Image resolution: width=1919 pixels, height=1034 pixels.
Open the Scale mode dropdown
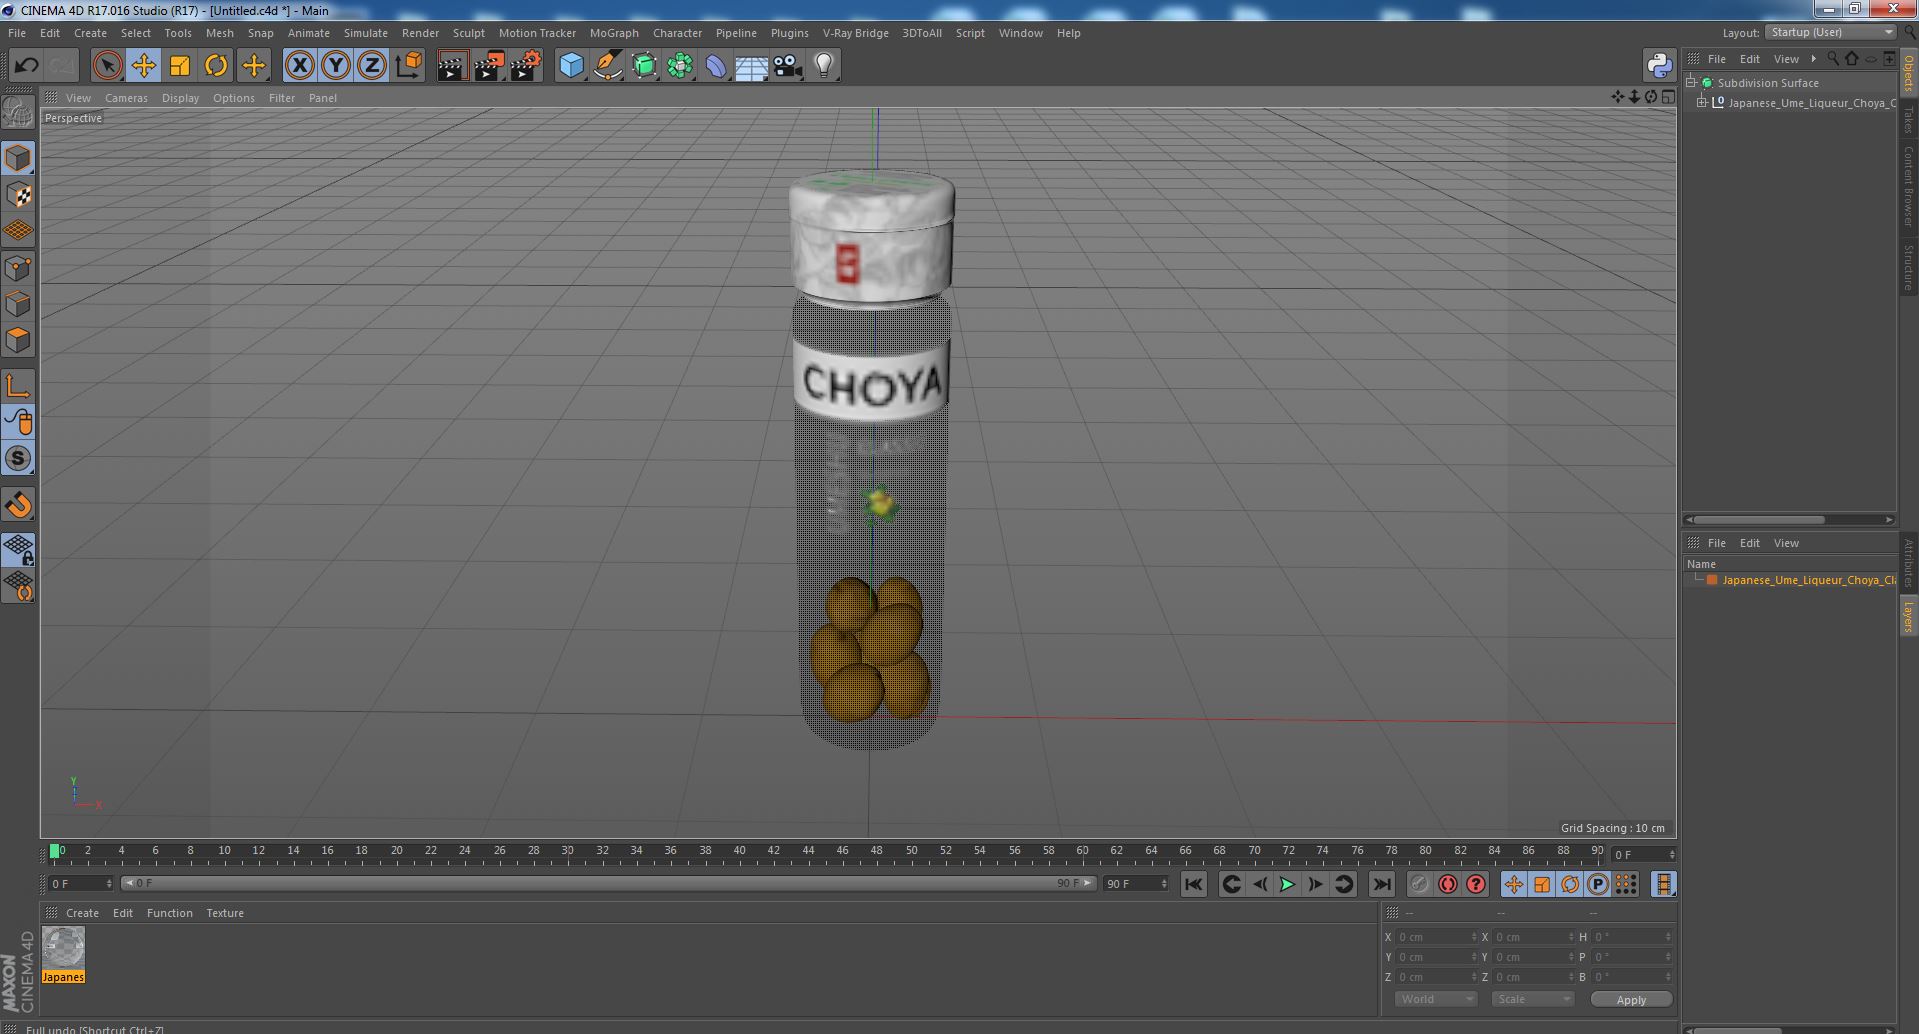(x=1532, y=999)
